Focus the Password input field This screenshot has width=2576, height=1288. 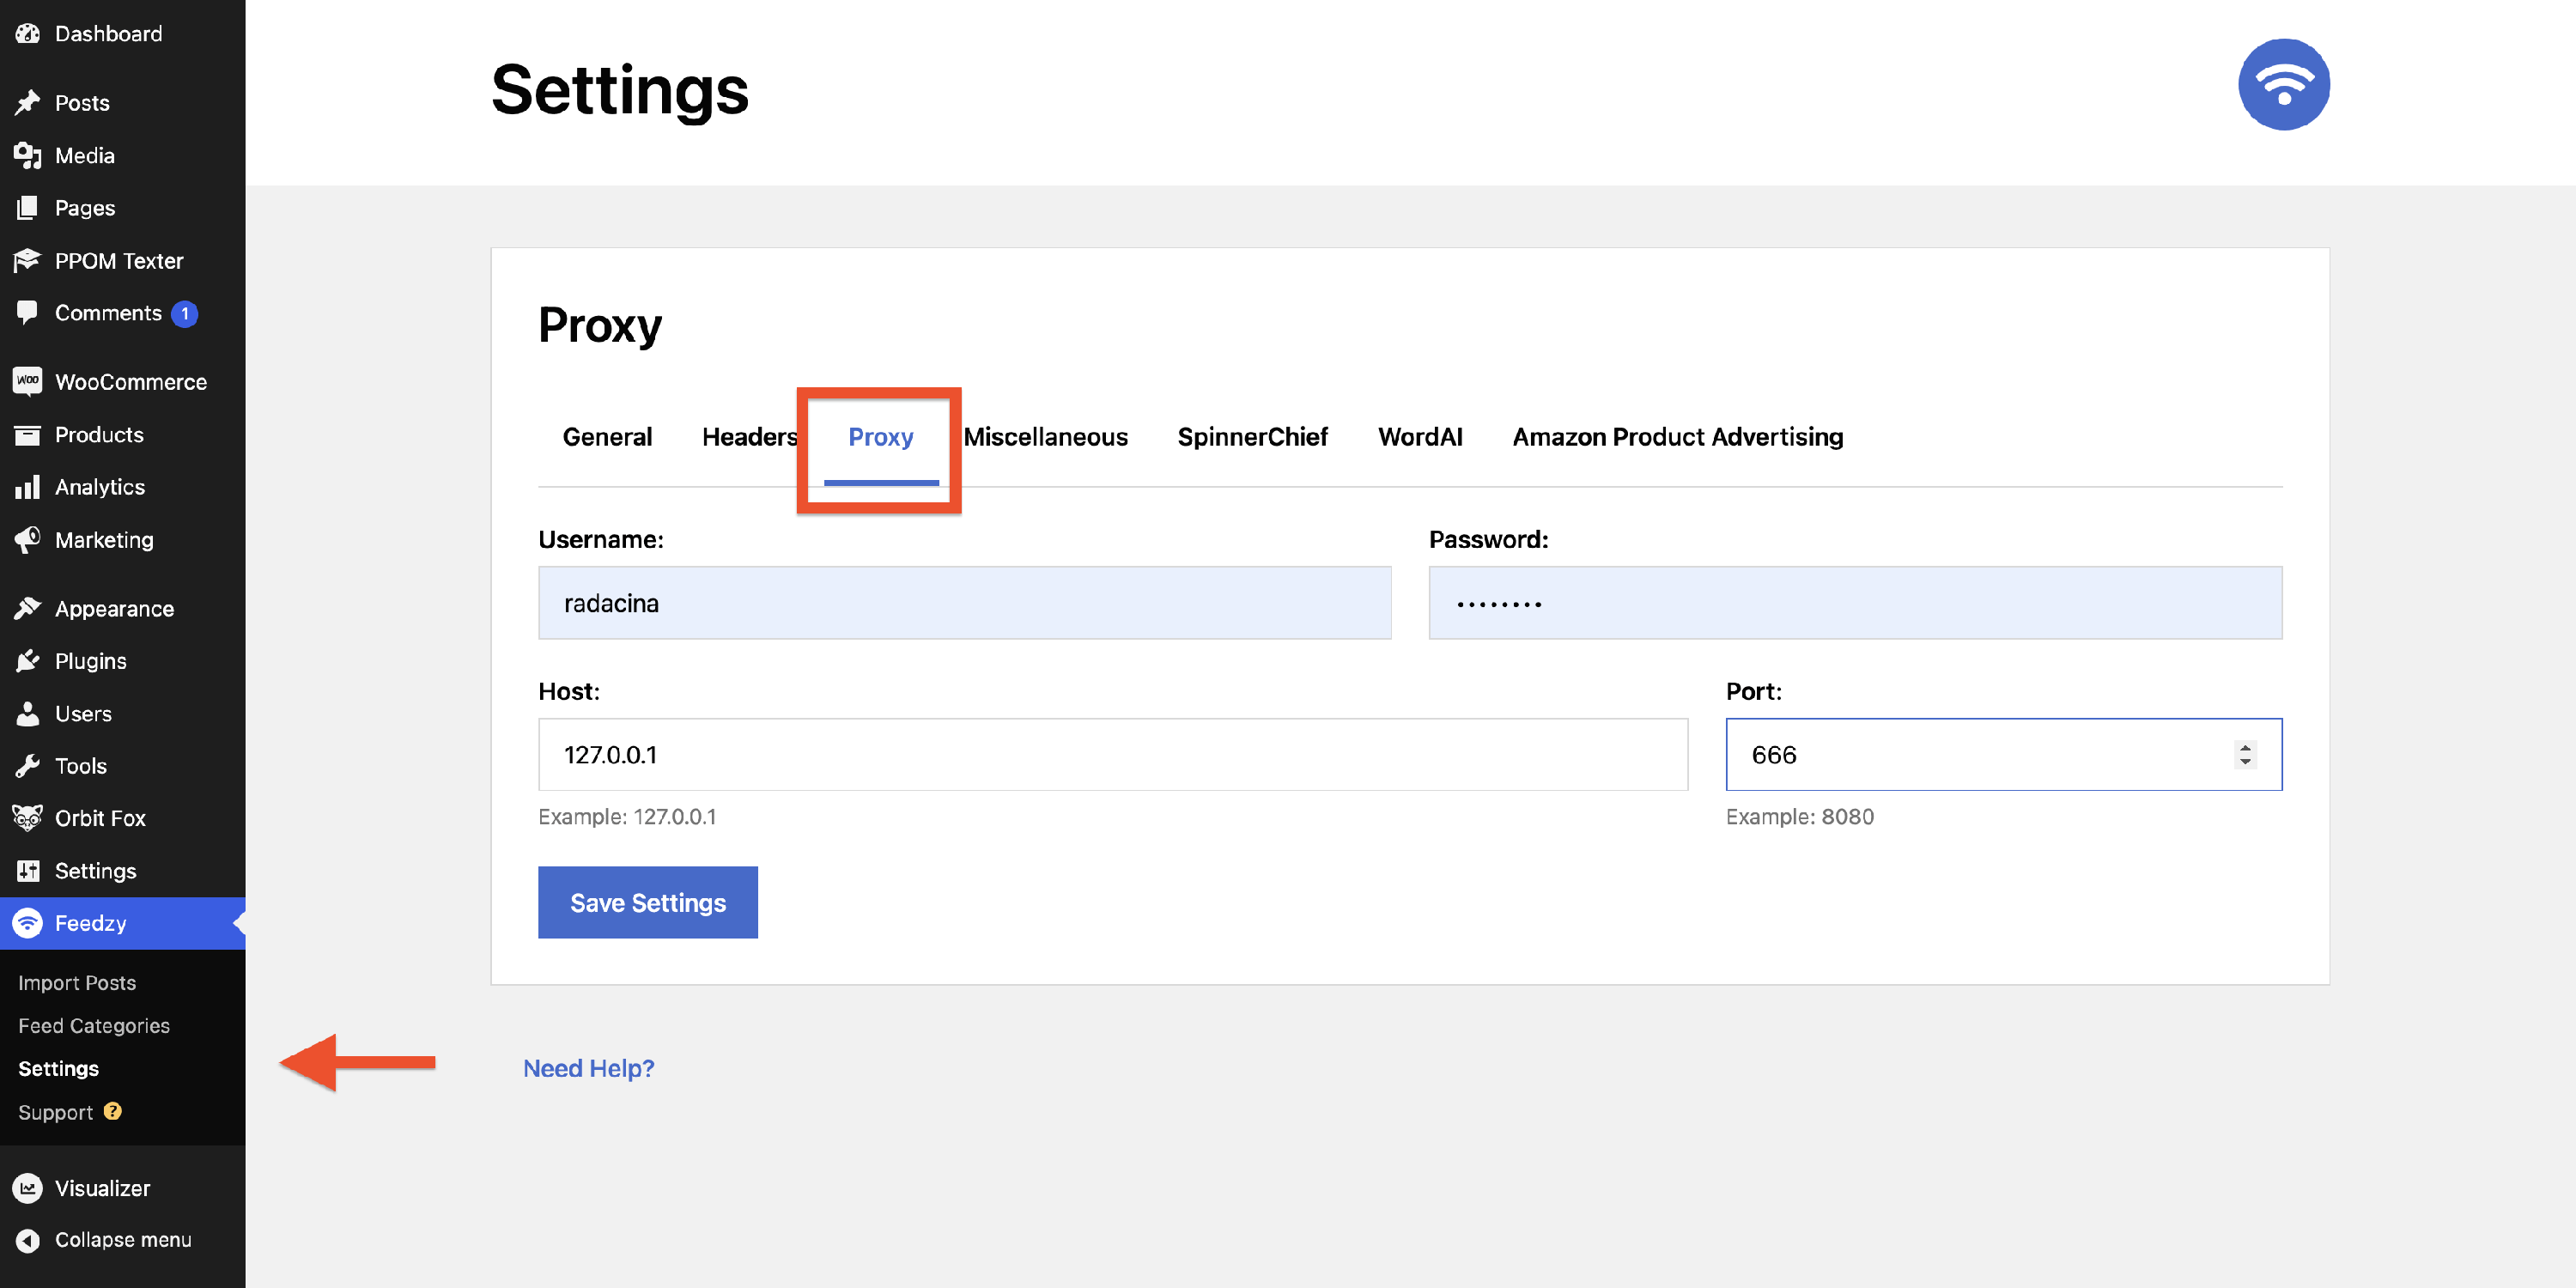(x=1854, y=603)
